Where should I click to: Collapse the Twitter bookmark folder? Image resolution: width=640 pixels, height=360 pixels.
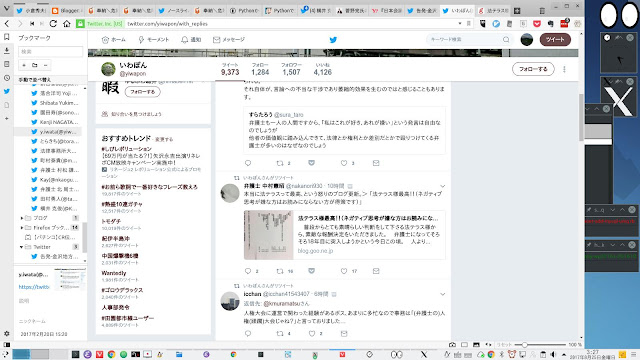click(x=21, y=247)
